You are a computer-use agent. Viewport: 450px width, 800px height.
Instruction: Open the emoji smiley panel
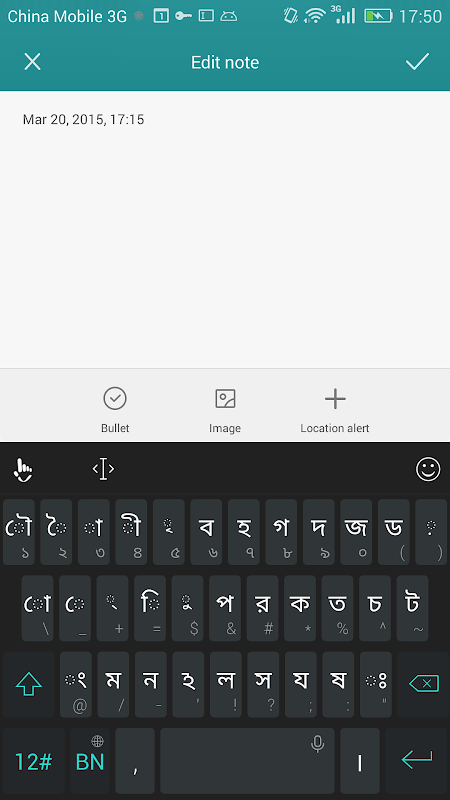click(428, 469)
